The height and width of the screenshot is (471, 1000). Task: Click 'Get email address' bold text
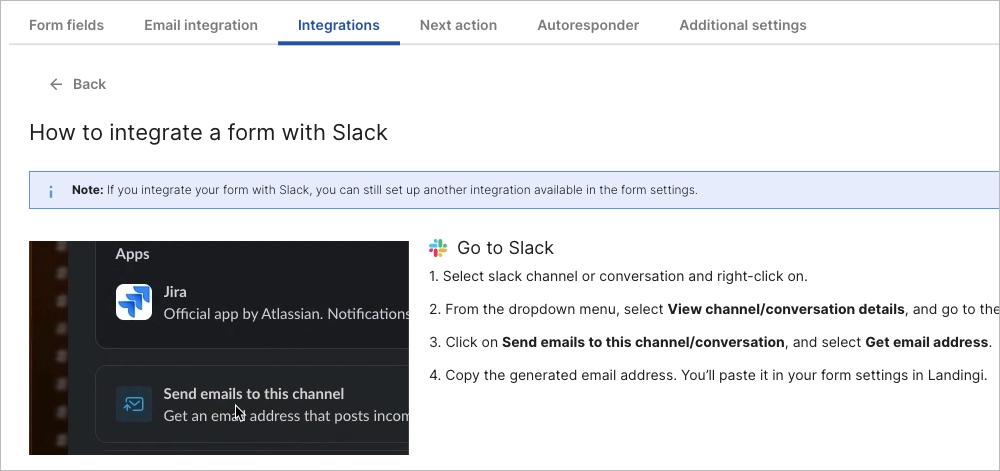pos(926,342)
